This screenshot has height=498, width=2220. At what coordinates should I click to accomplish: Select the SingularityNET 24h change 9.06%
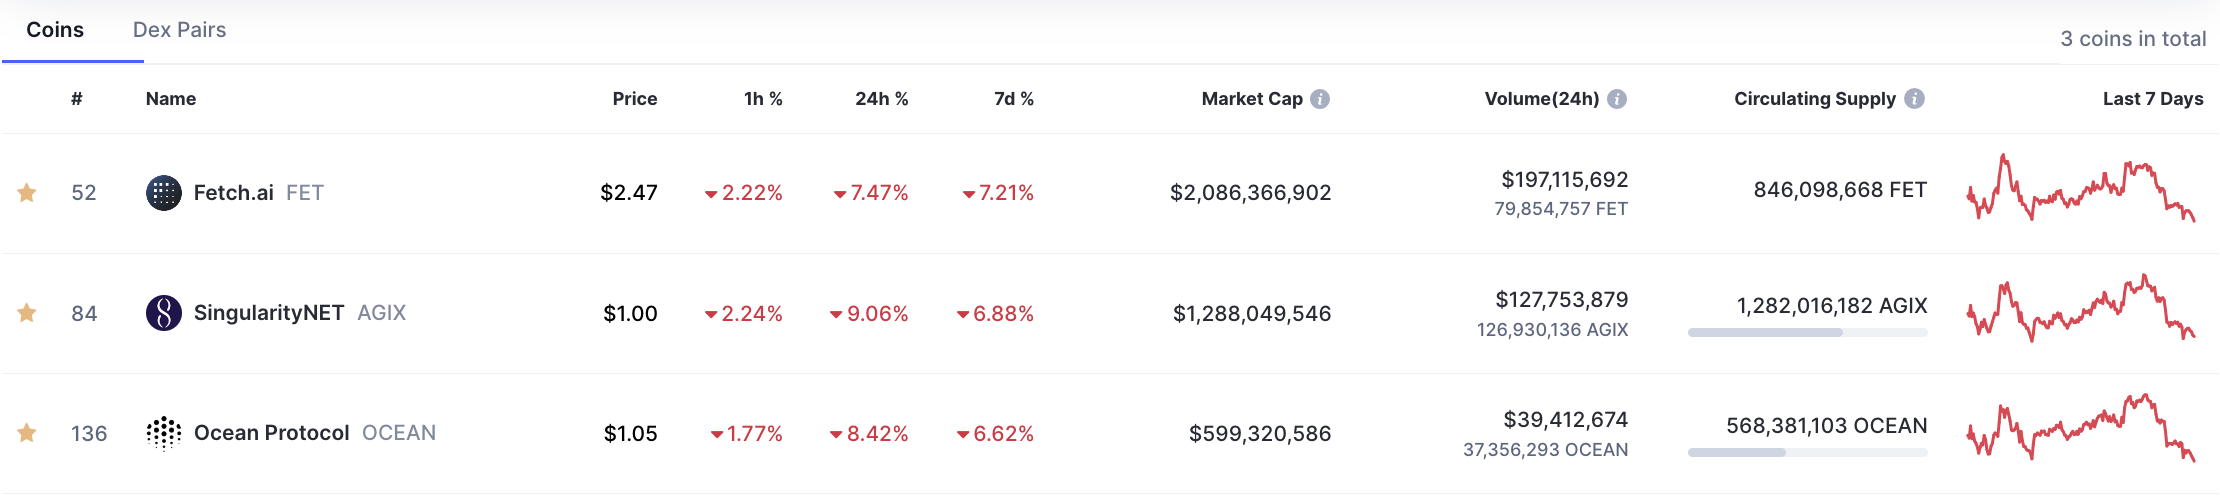[869, 313]
